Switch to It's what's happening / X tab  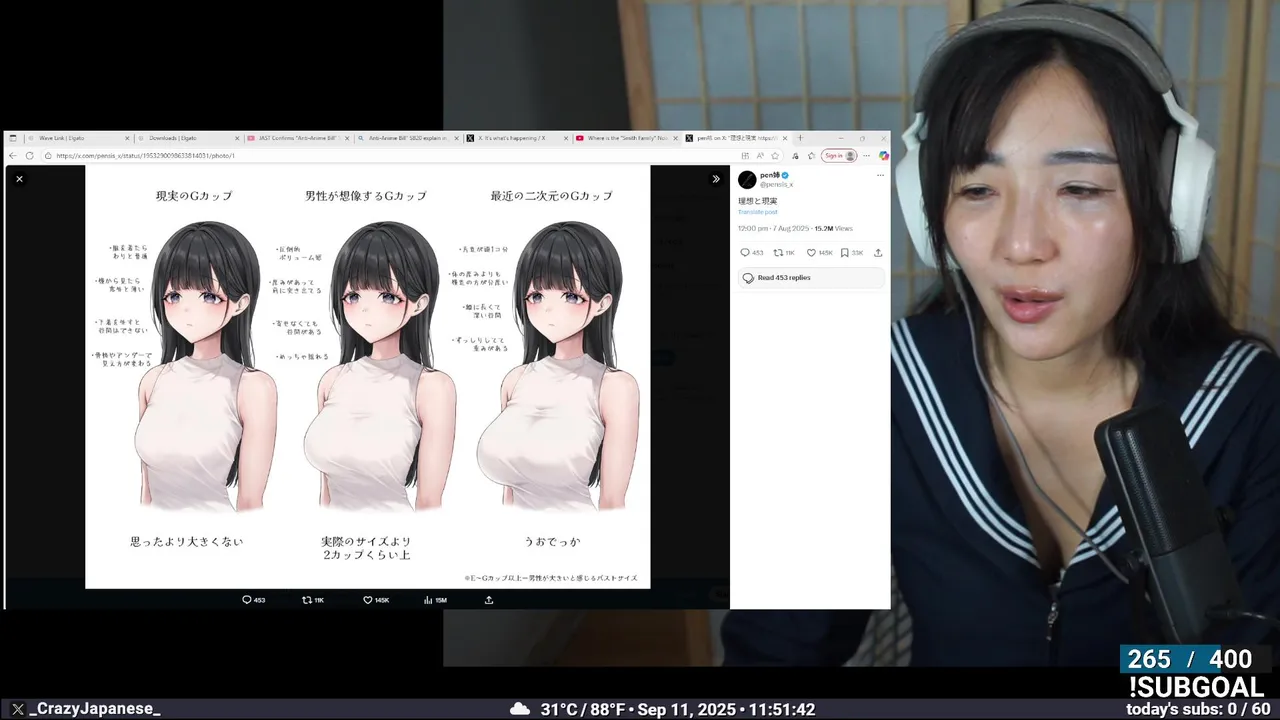[516, 138]
